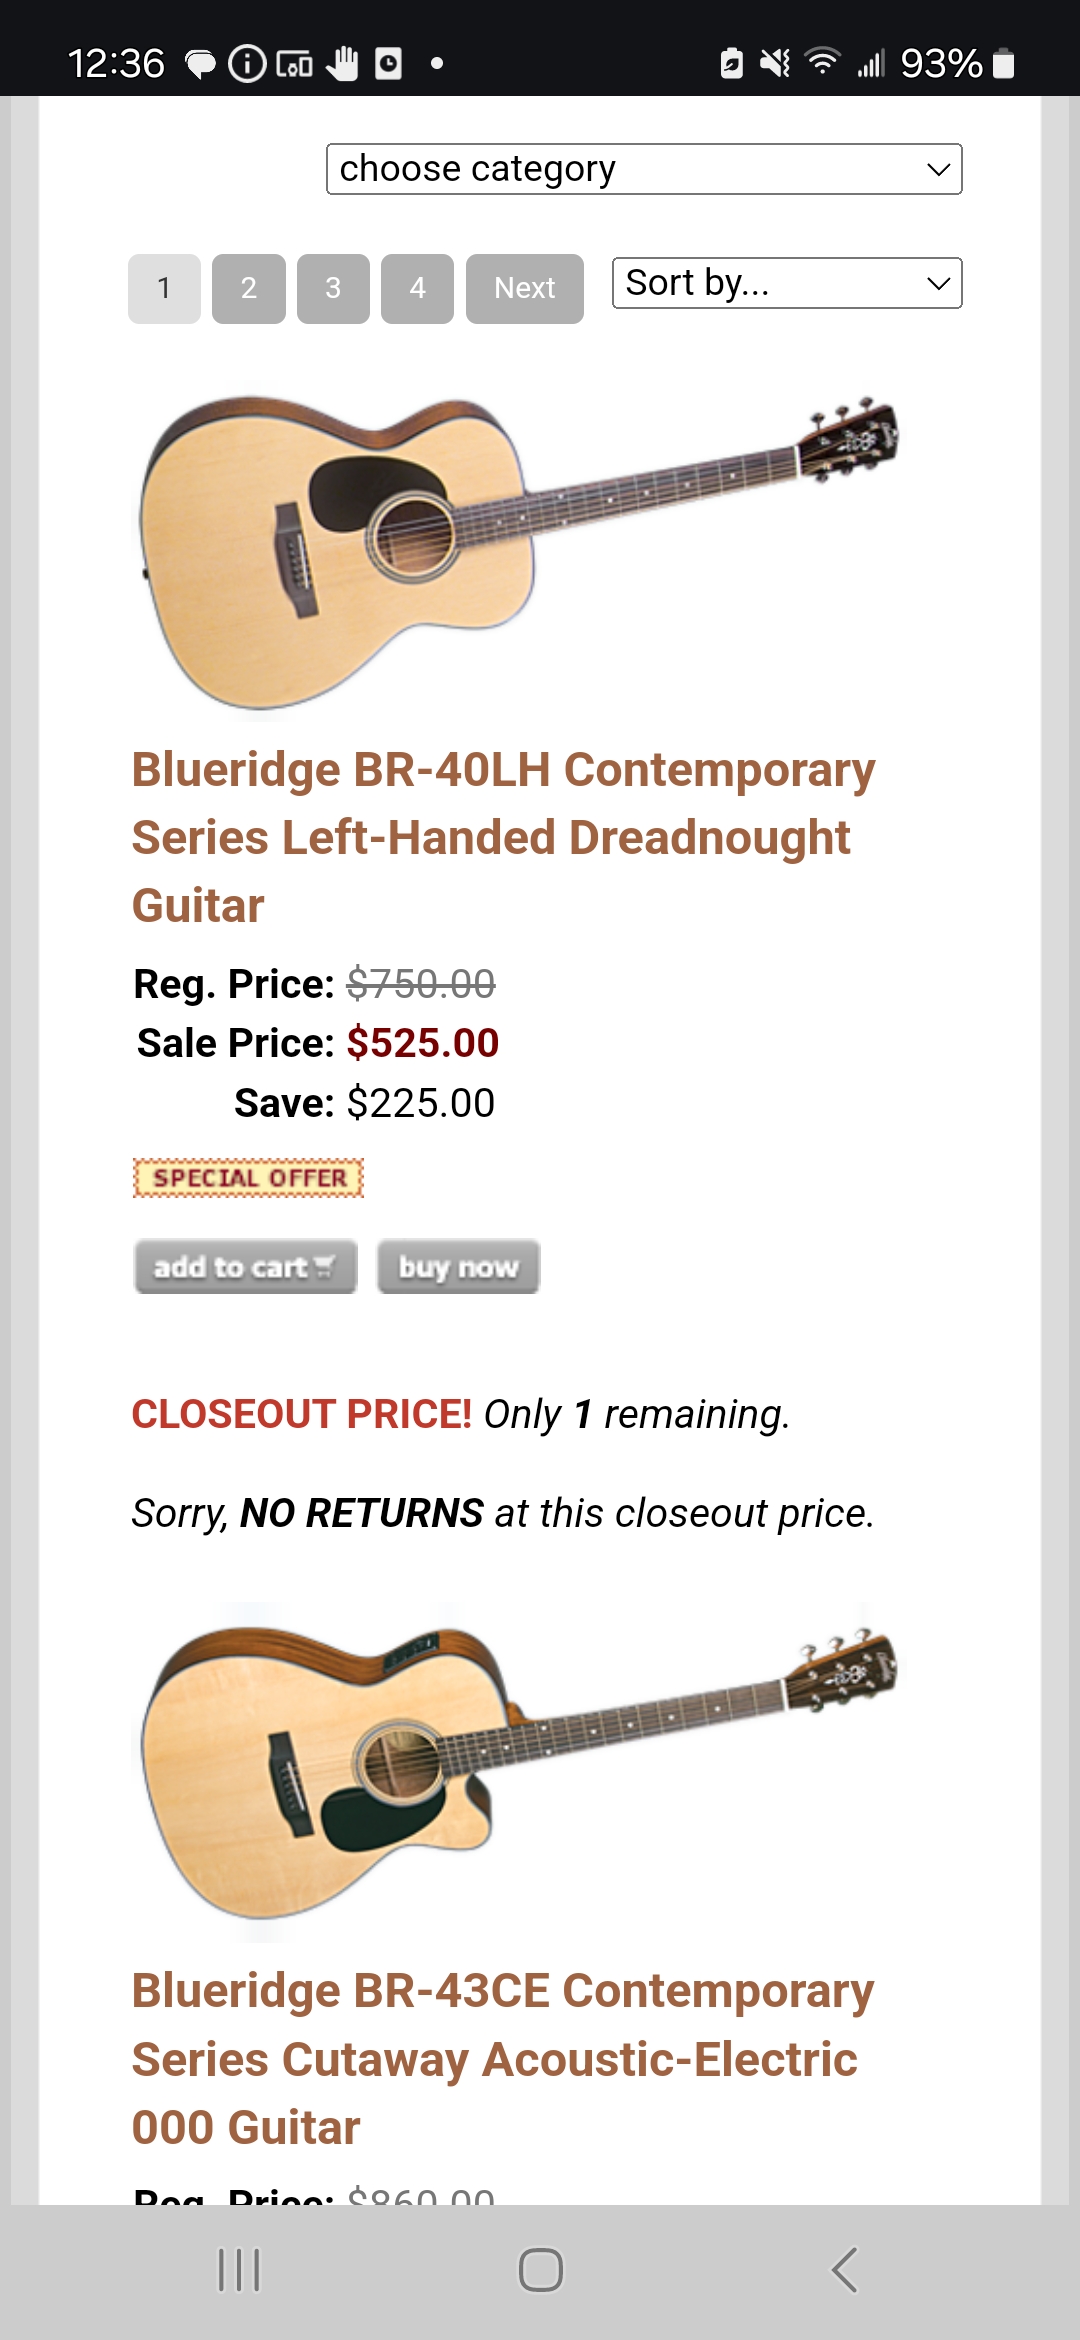The height and width of the screenshot is (2340, 1080).
Task: View the Blueridge BR-40LH guitar image
Action: pyautogui.click(x=518, y=552)
